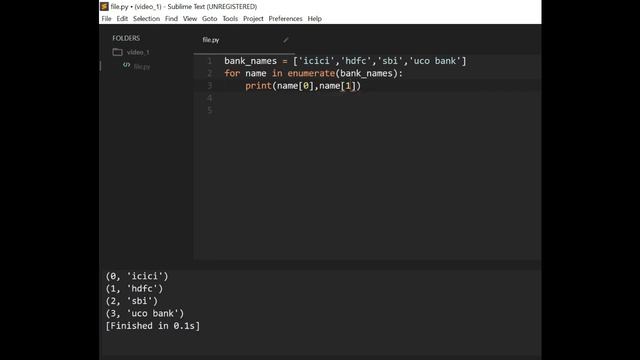Click the enumerate keyword on line 2

click(311, 73)
